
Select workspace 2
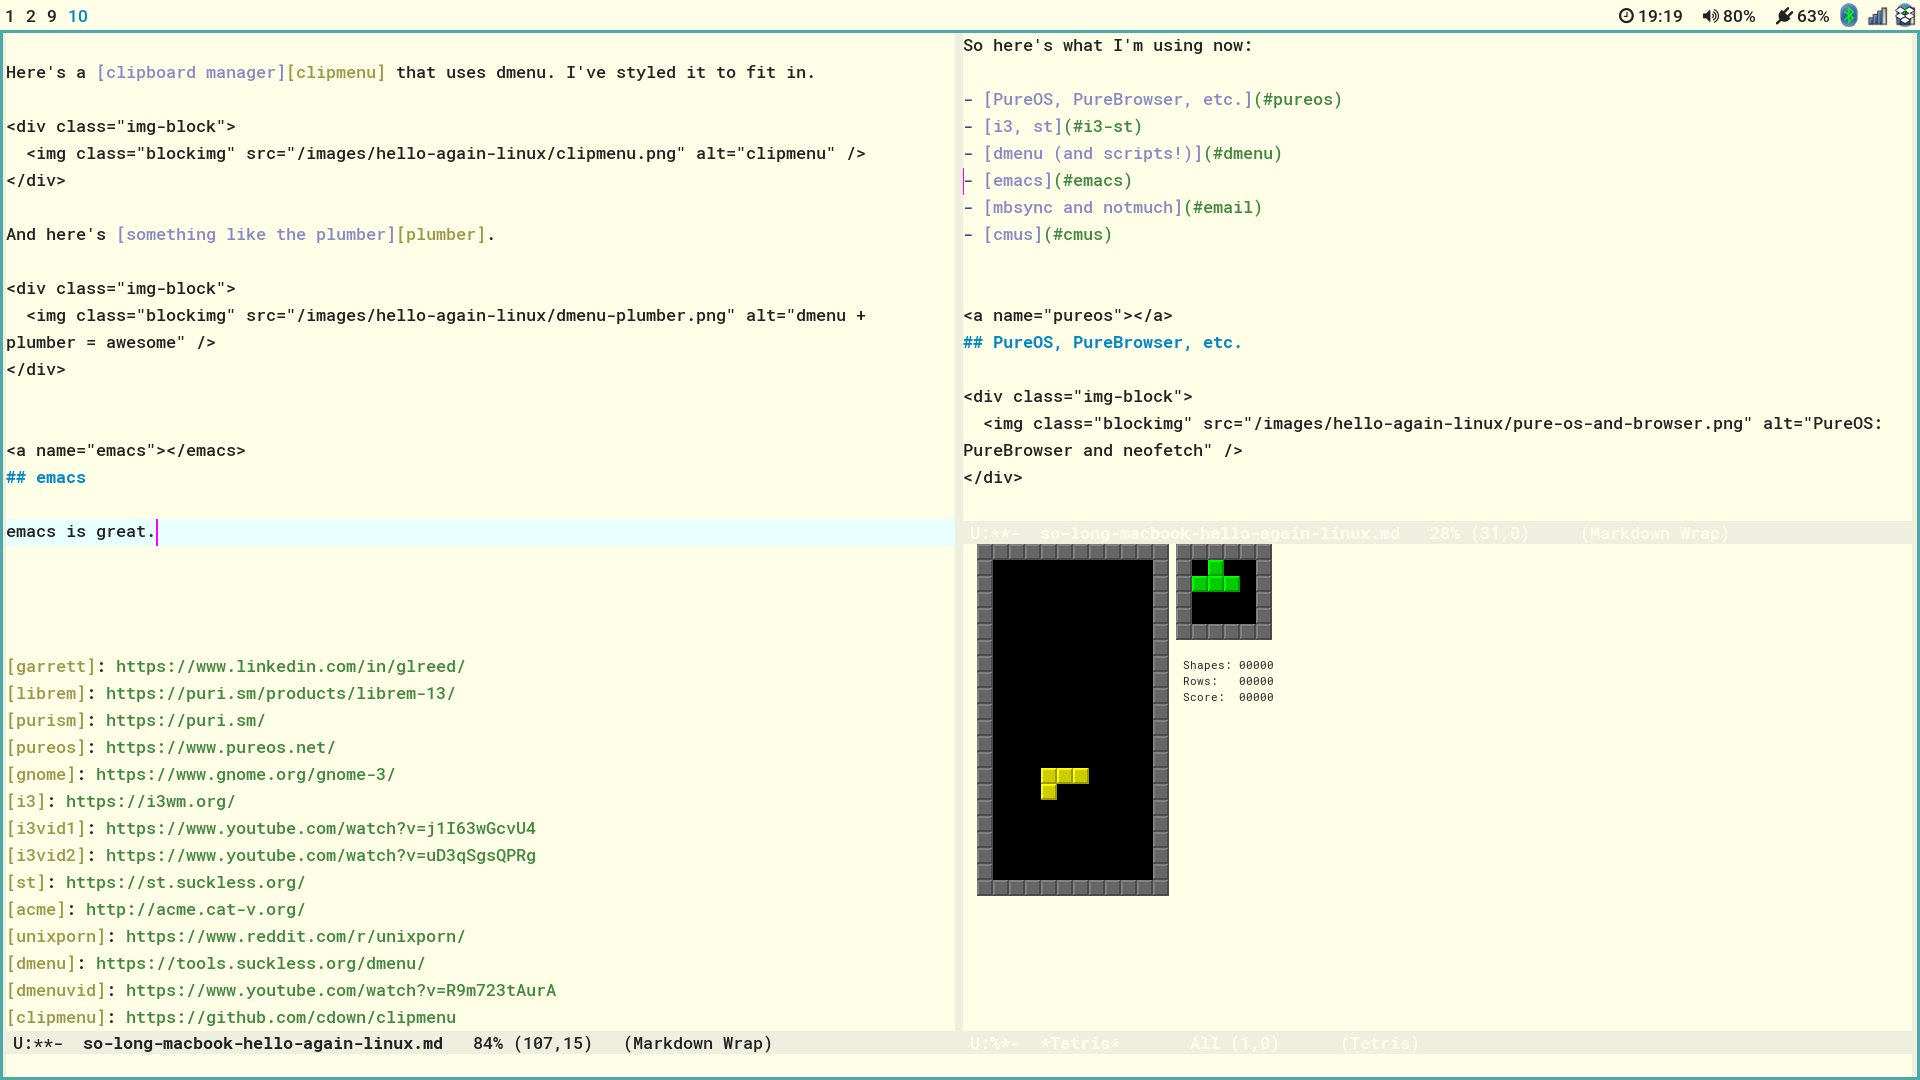point(30,16)
